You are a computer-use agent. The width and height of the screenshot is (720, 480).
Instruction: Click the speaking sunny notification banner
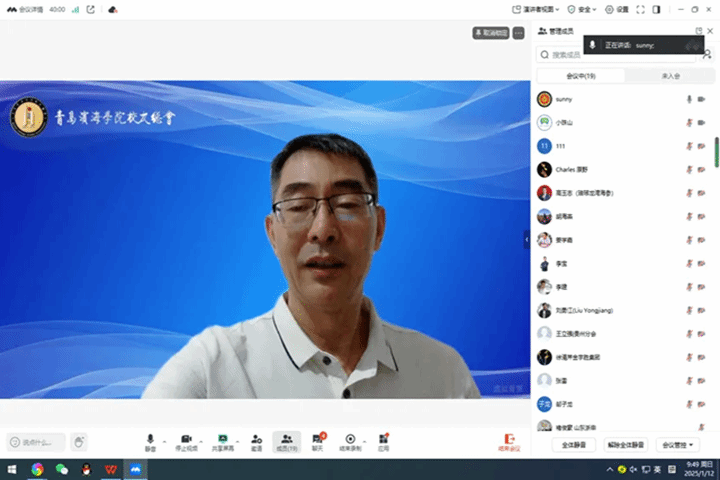(643, 45)
